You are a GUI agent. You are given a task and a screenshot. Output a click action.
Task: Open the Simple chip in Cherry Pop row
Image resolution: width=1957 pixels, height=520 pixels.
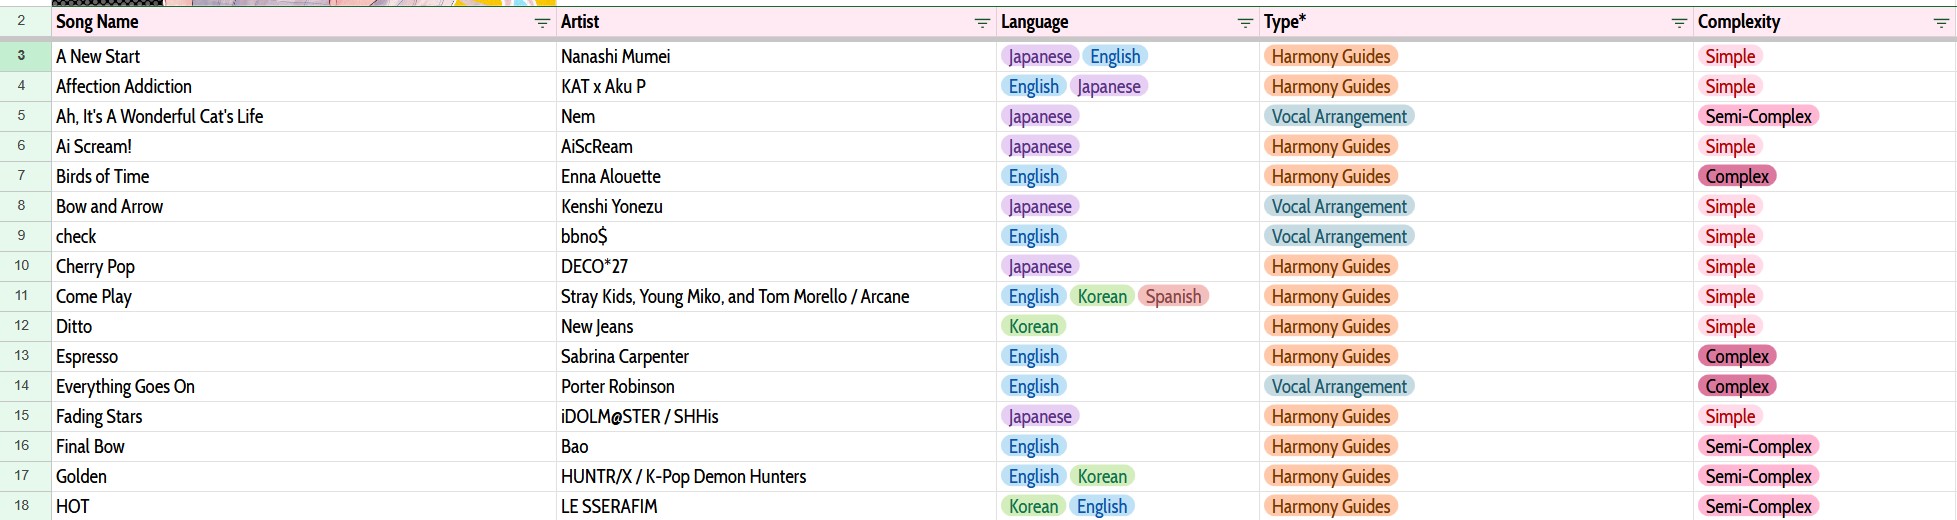pyautogui.click(x=1730, y=267)
